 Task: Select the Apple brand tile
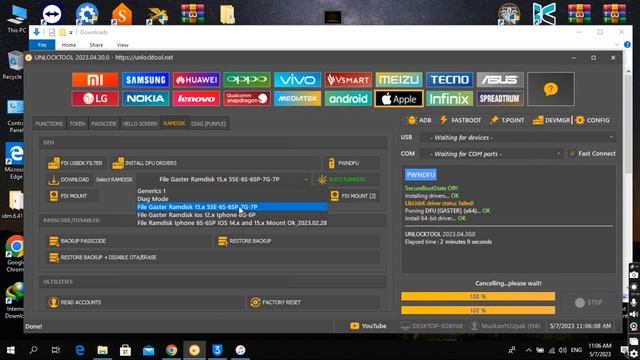point(399,98)
